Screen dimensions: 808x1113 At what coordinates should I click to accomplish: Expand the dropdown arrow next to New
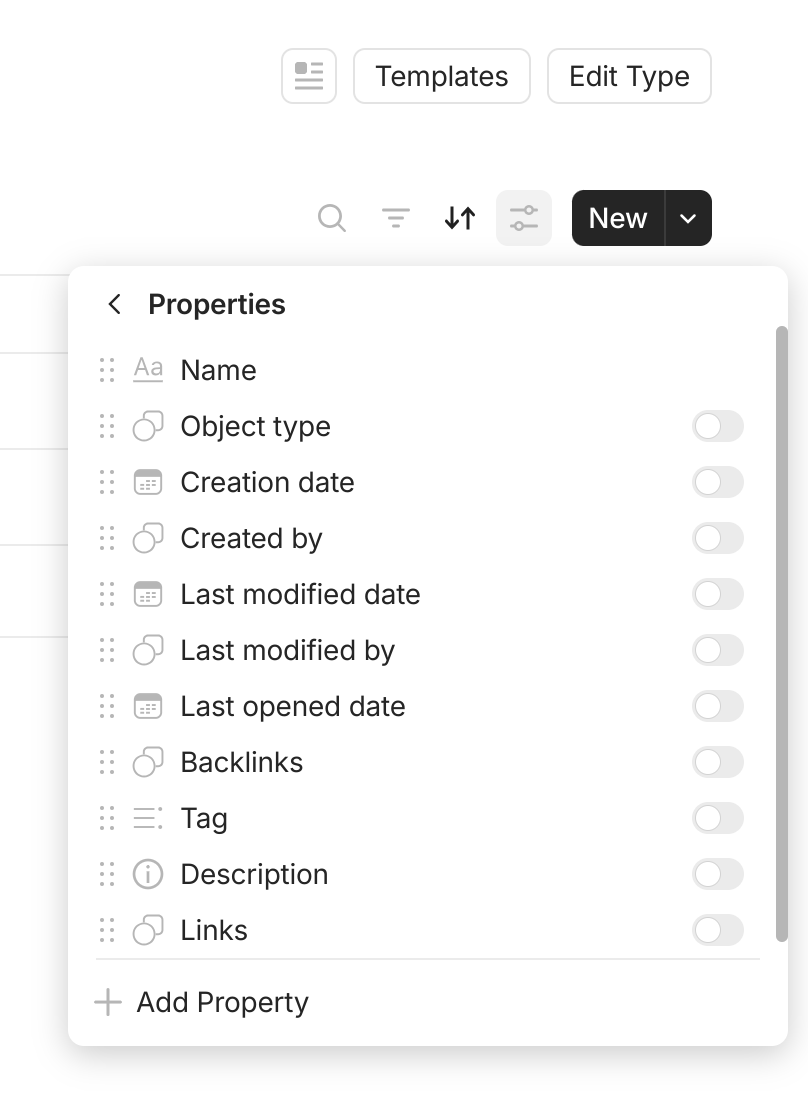(688, 218)
